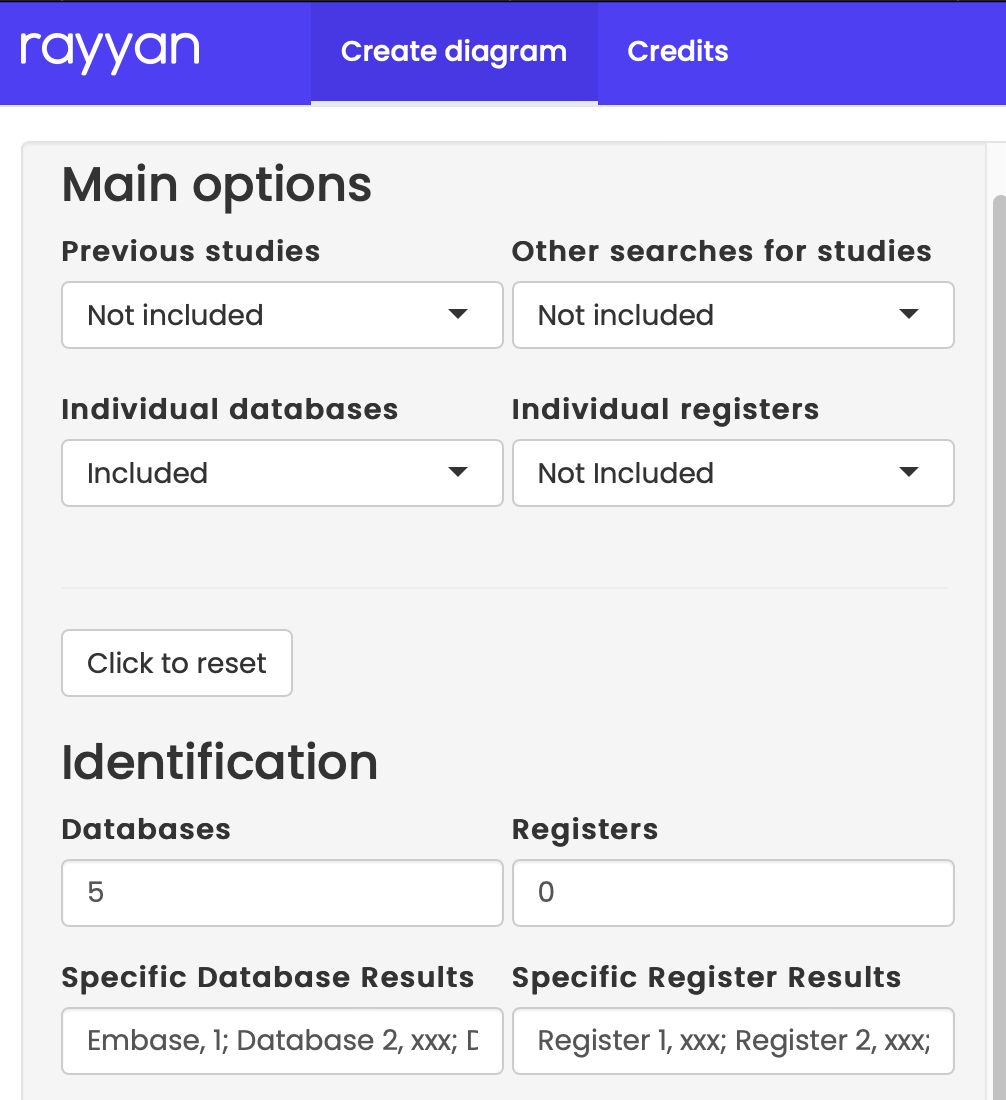The height and width of the screenshot is (1100, 1006).
Task: Select the Specific Register Results input
Action: click(x=733, y=1040)
